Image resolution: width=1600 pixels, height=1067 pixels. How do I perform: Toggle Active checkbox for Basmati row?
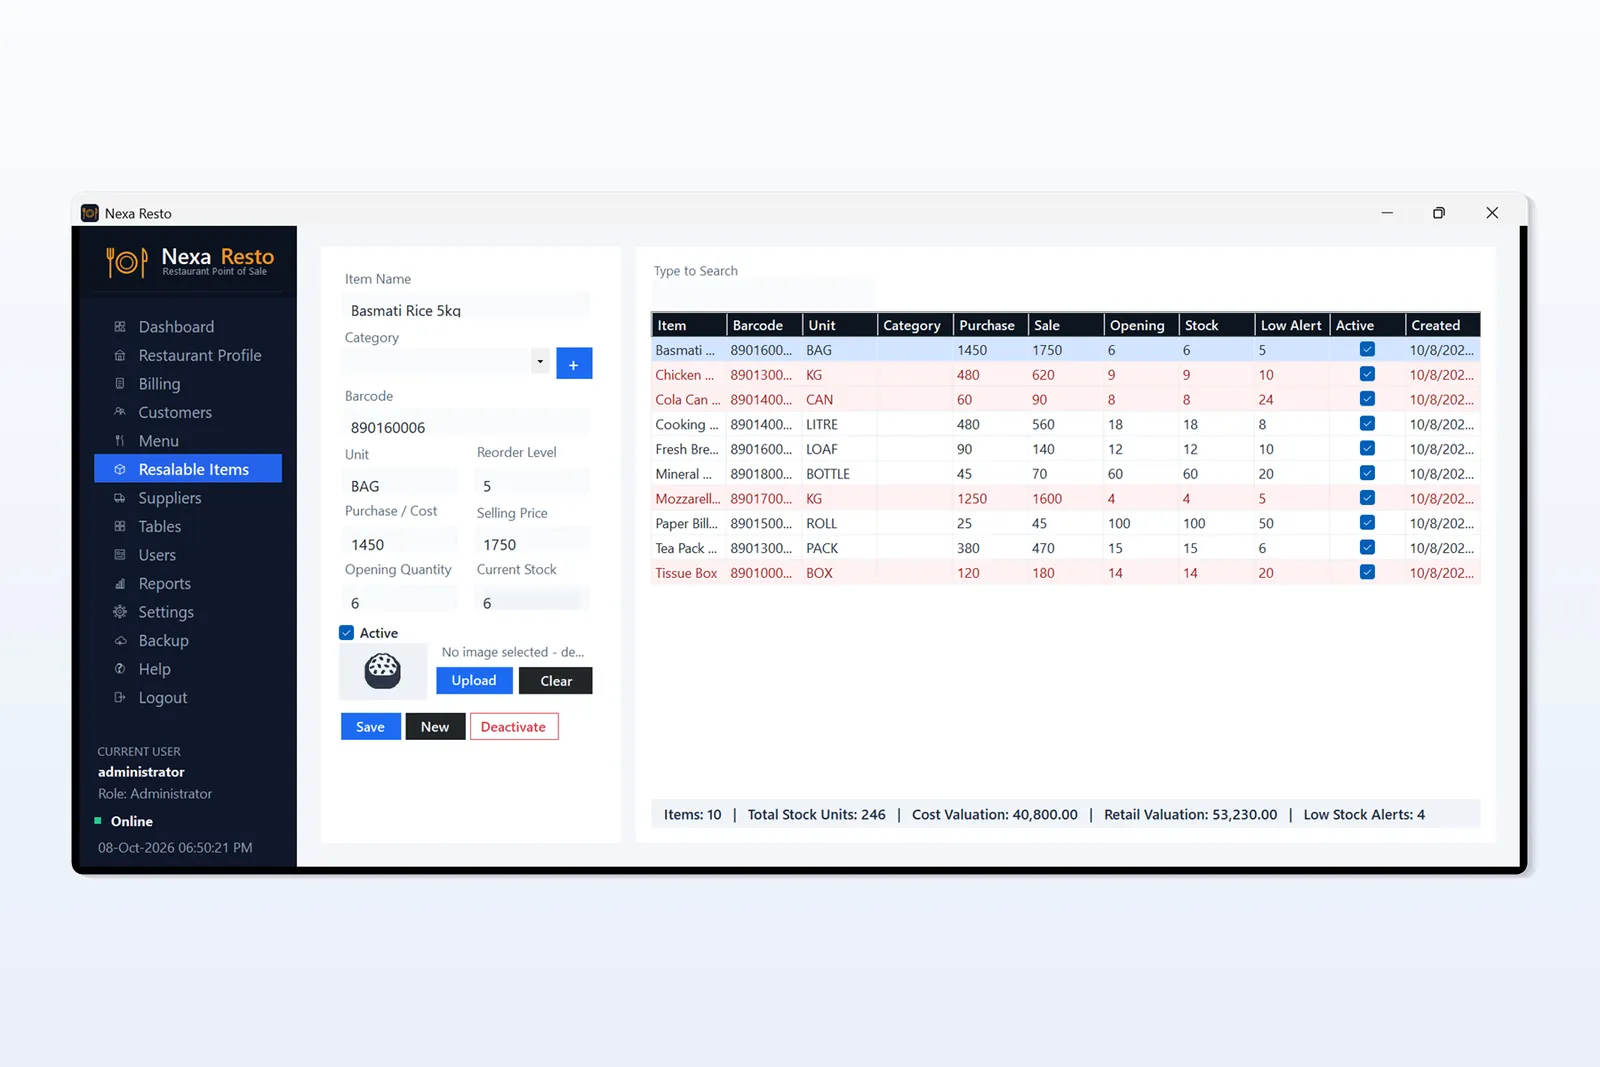coord(1367,350)
